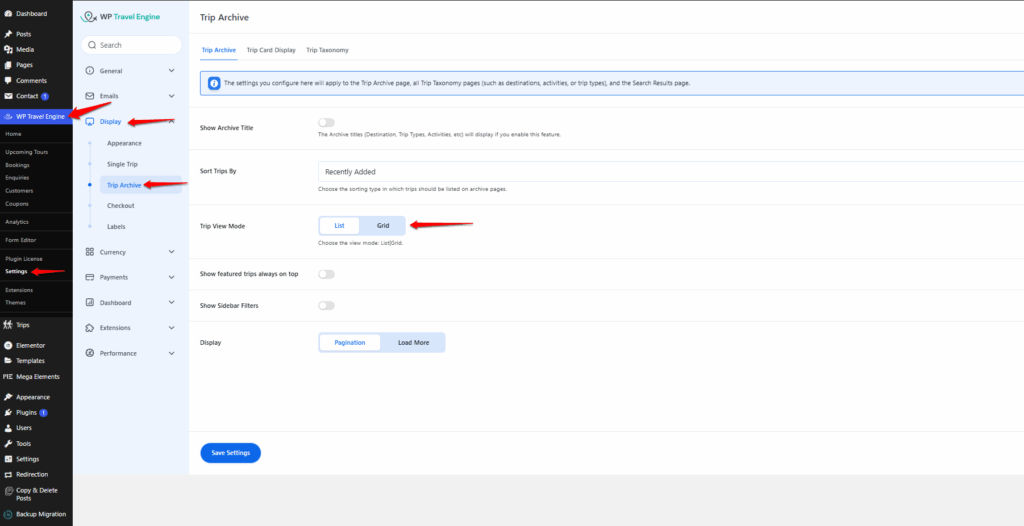The height and width of the screenshot is (526, 1024).
Task: Click the General info icon in sidebar
Action: tap(90, 71)
